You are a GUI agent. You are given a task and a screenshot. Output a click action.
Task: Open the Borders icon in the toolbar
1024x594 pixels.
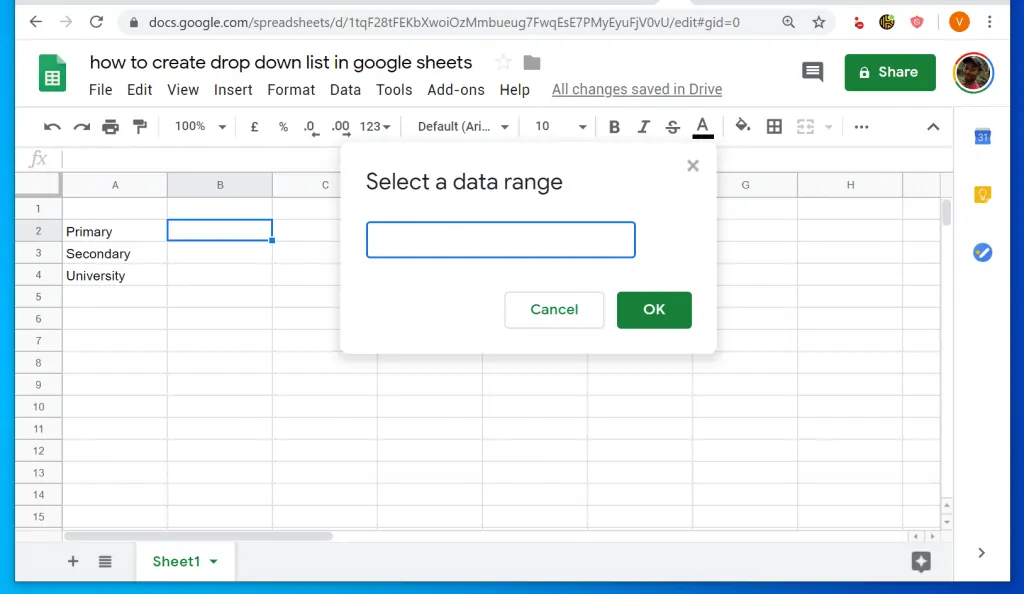click(775, 126)
